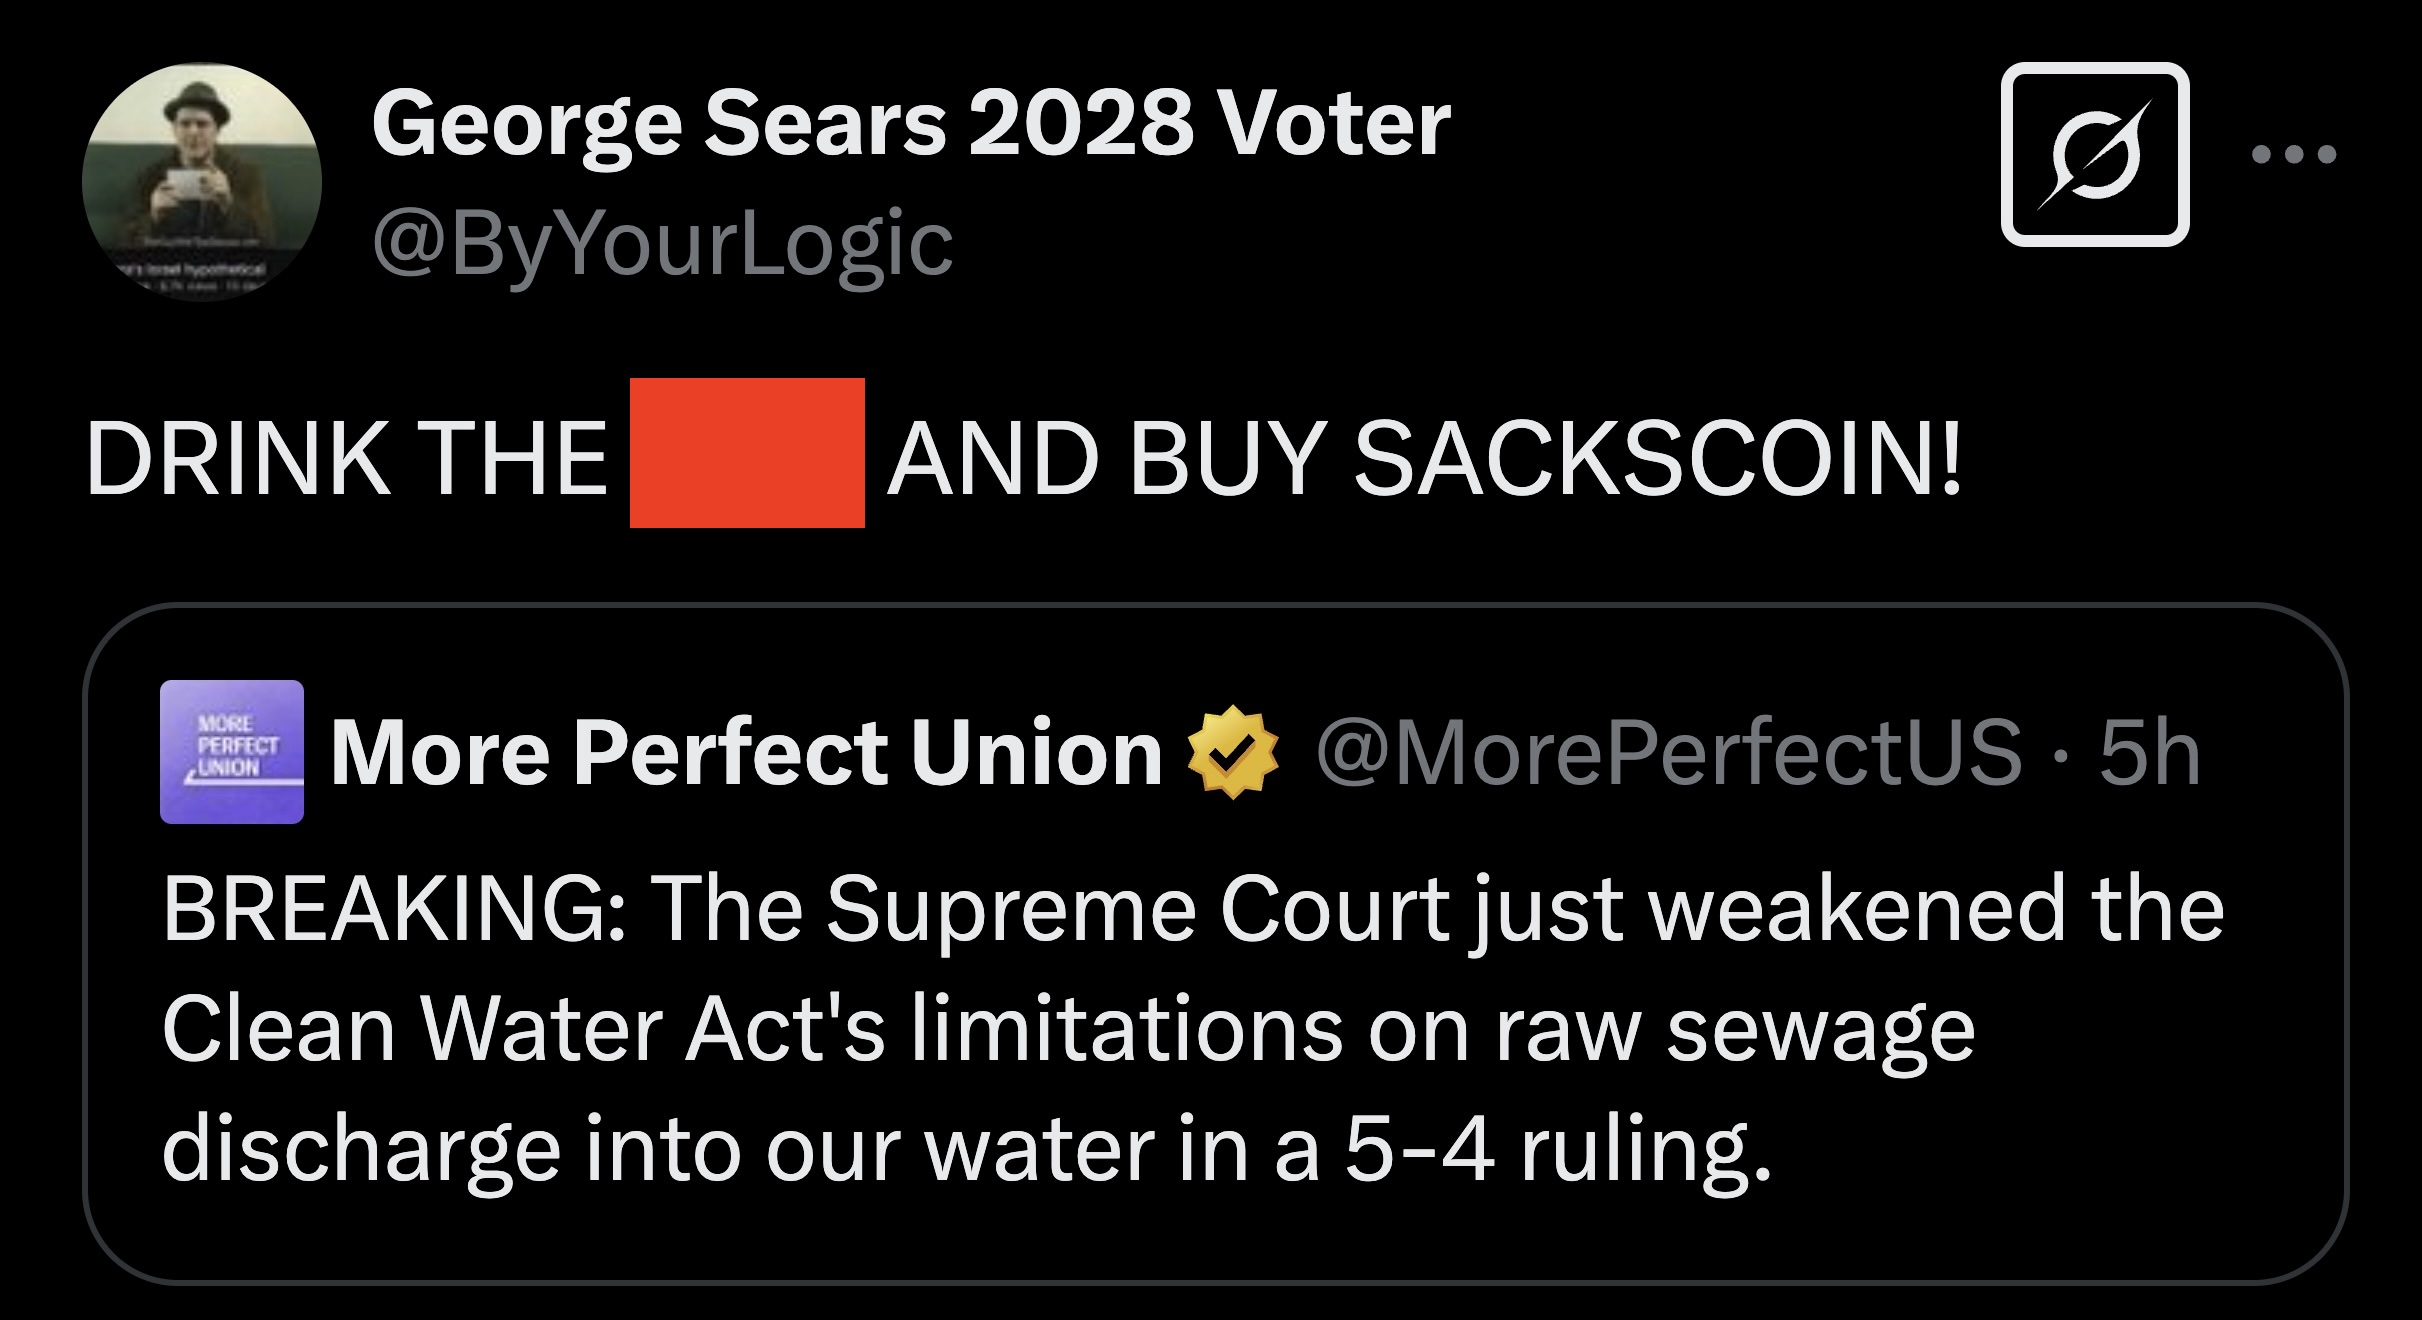Screen dimensions: 2422x1320
Task: Open the Grok explain-post icon
Action: click(x=2094, y=154)
